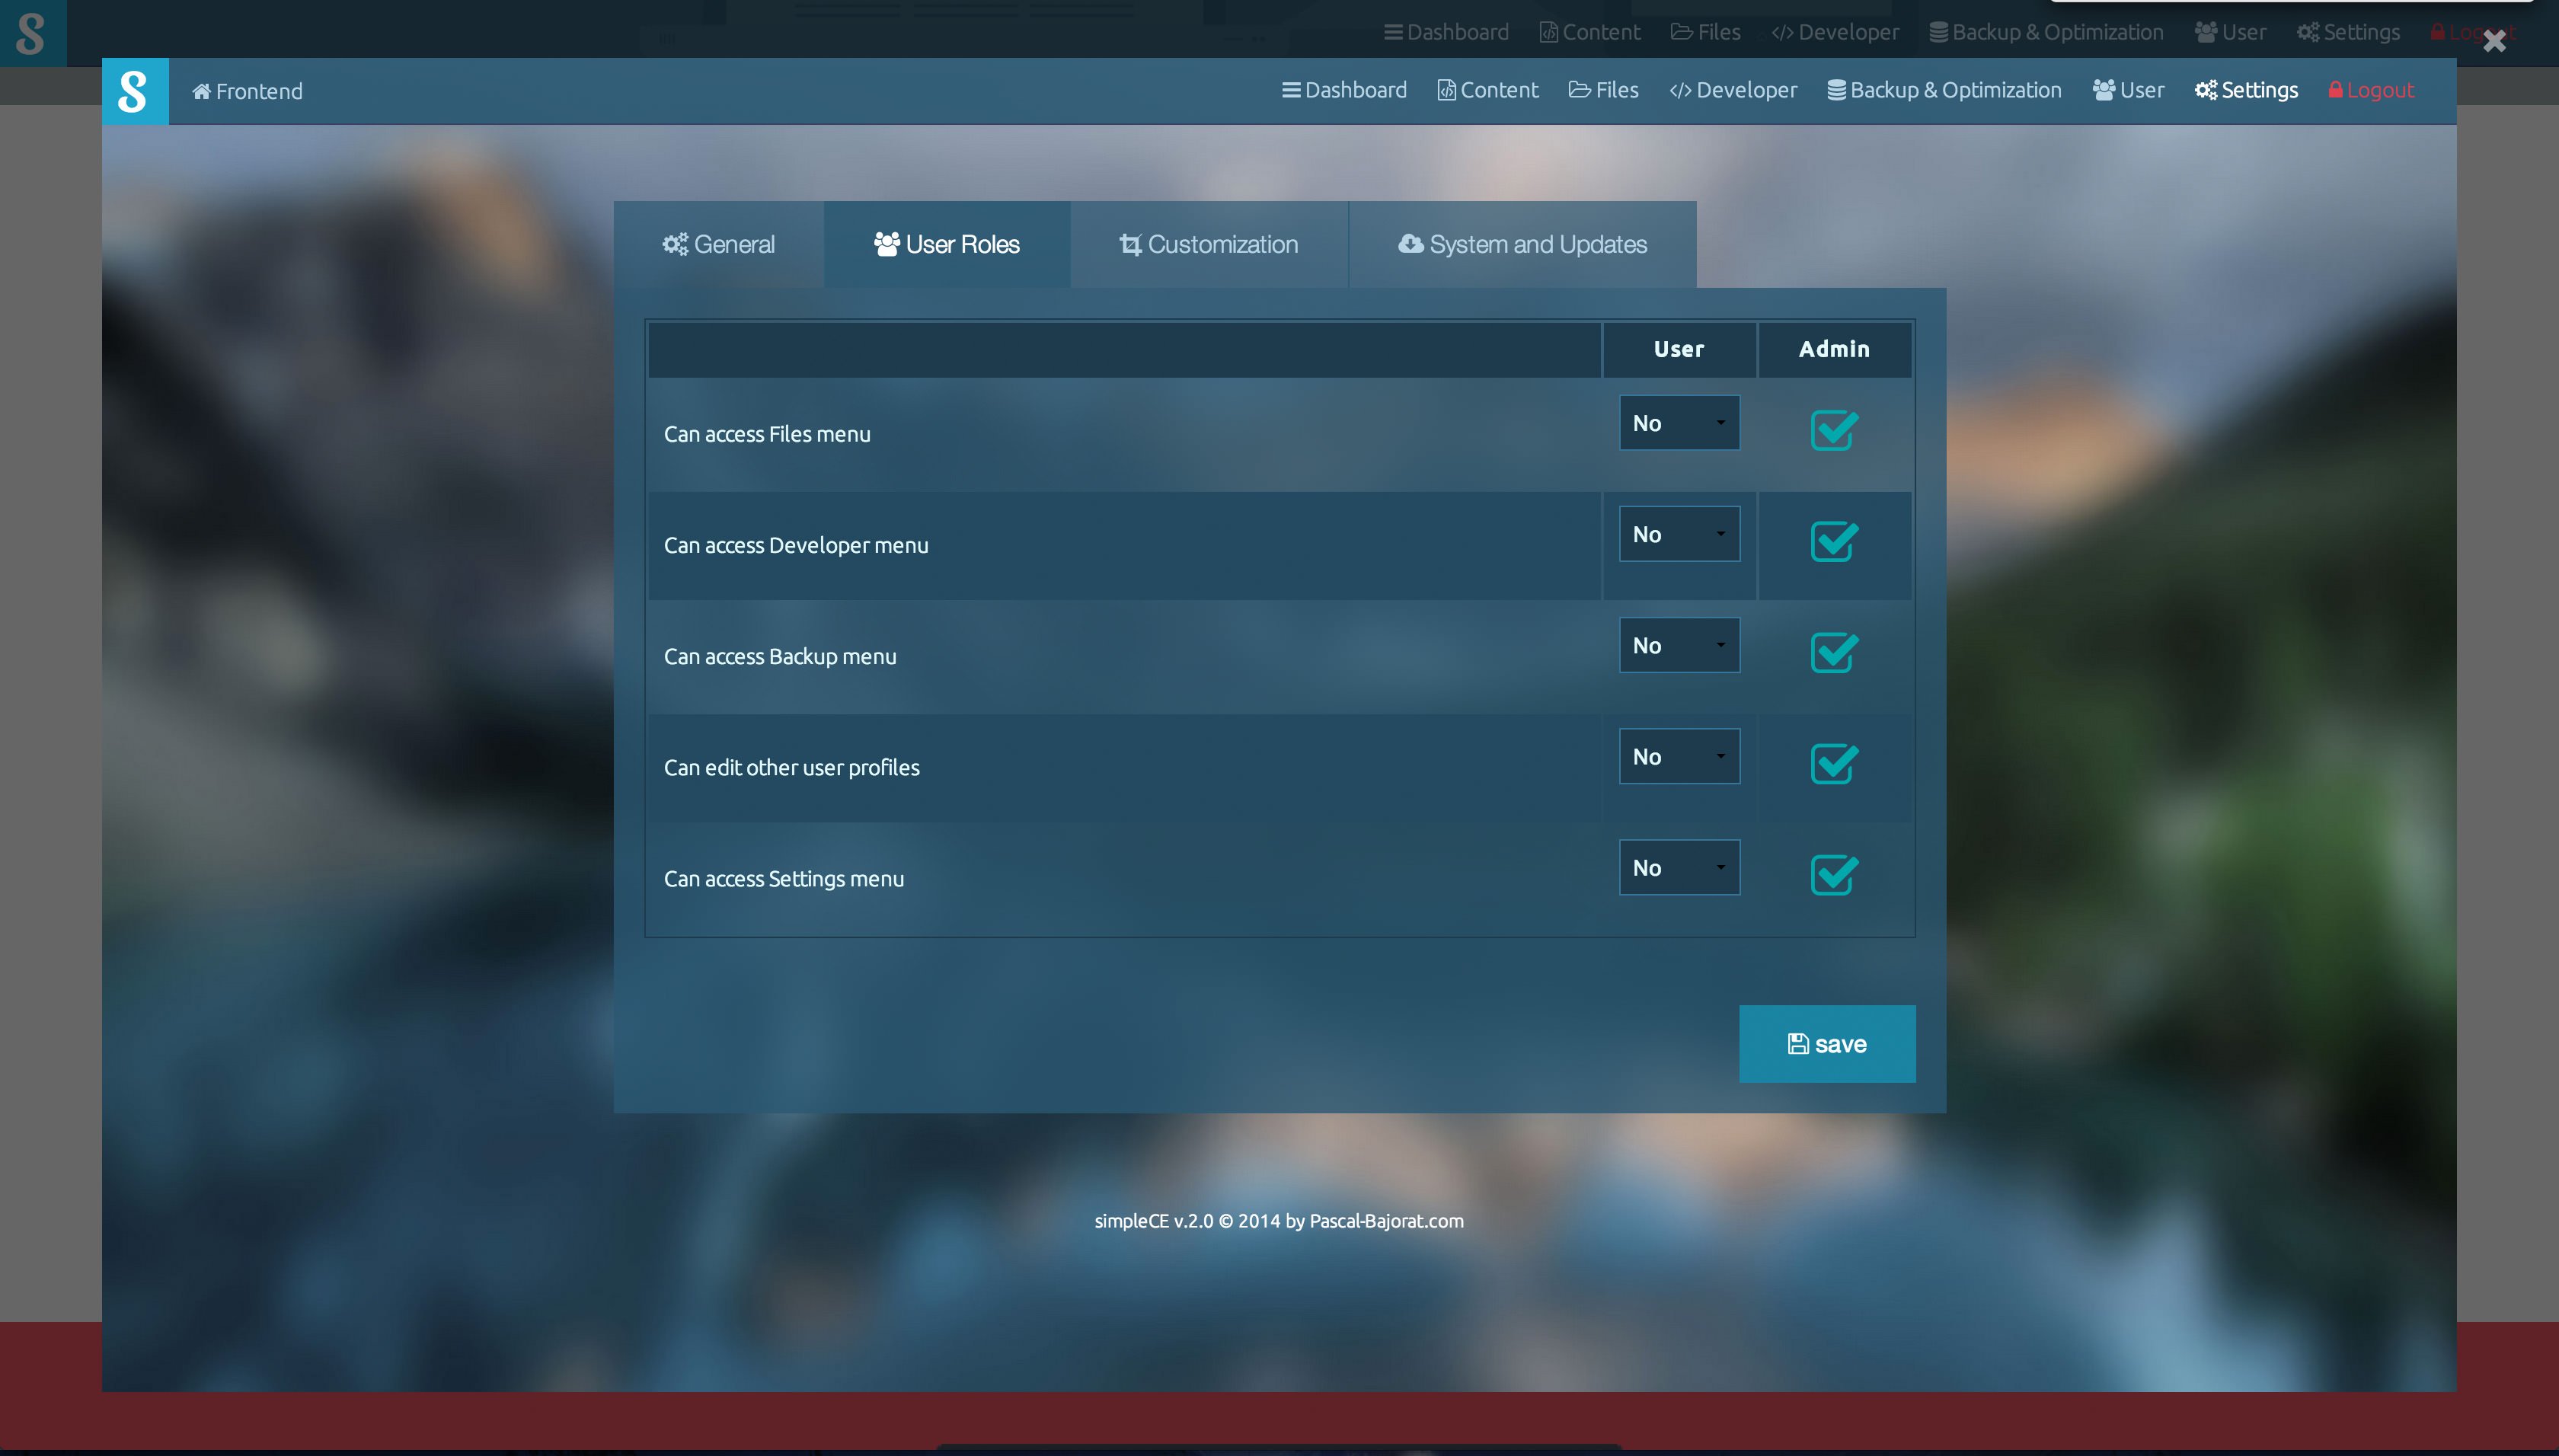Click the save button
This screenshot has width=2559, height=1456.
[1826, 1043]
